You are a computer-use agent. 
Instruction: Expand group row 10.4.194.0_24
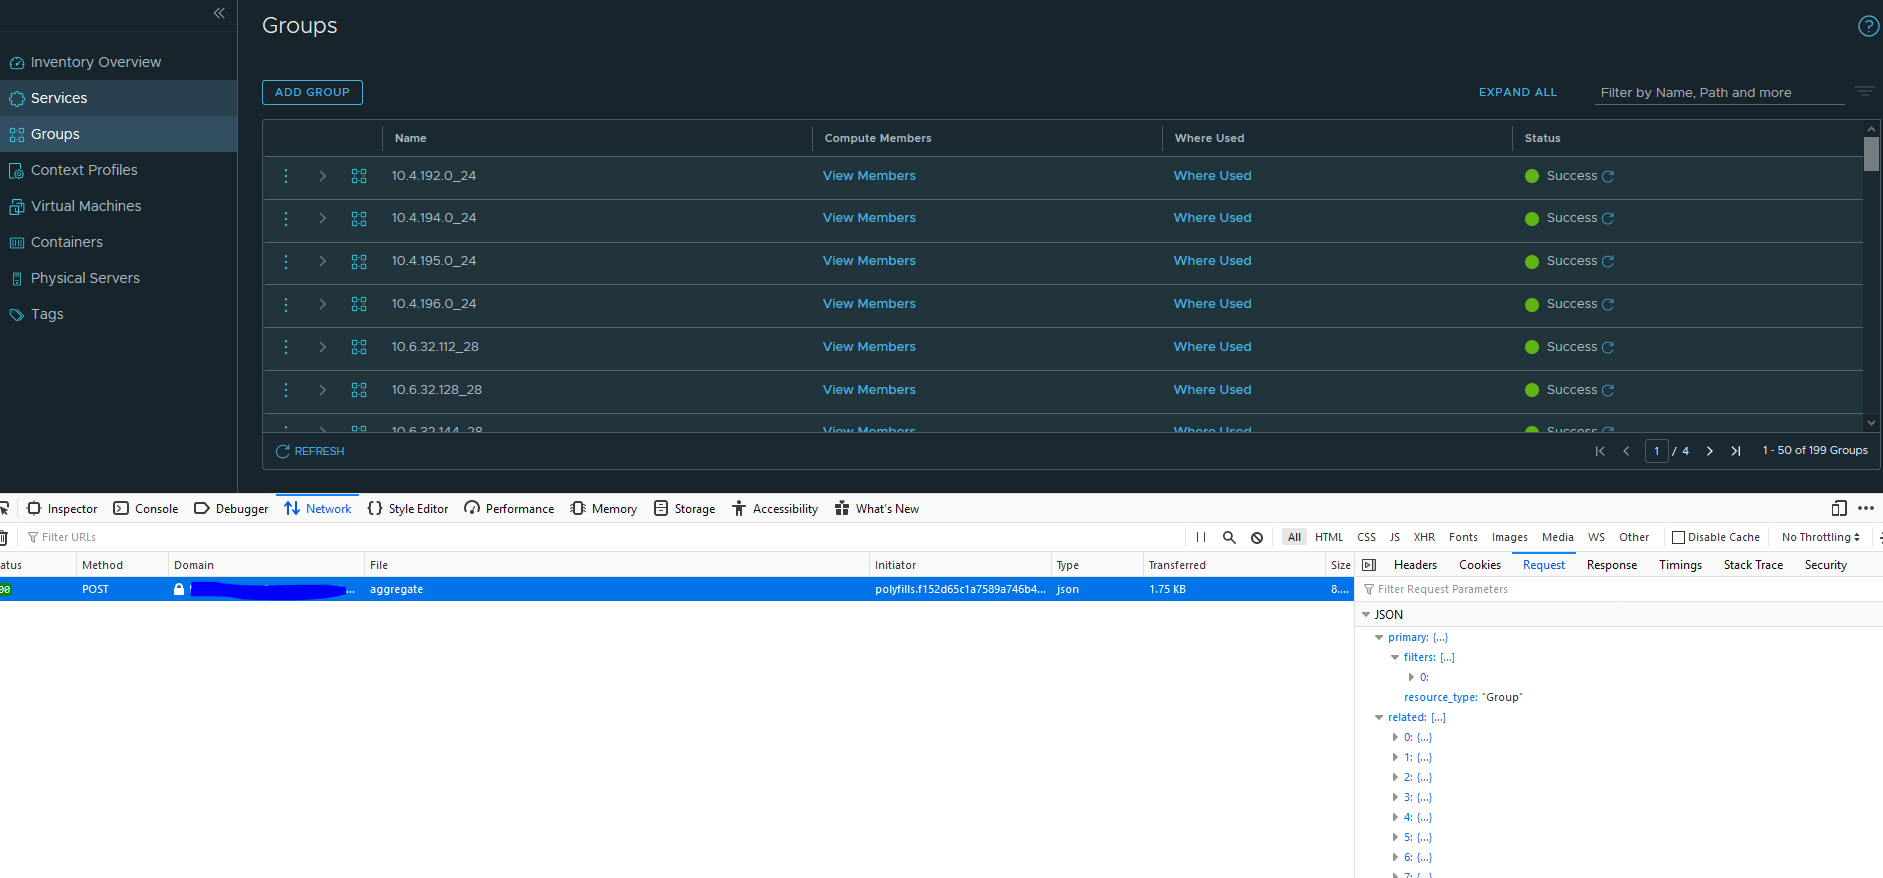point(323,218)
